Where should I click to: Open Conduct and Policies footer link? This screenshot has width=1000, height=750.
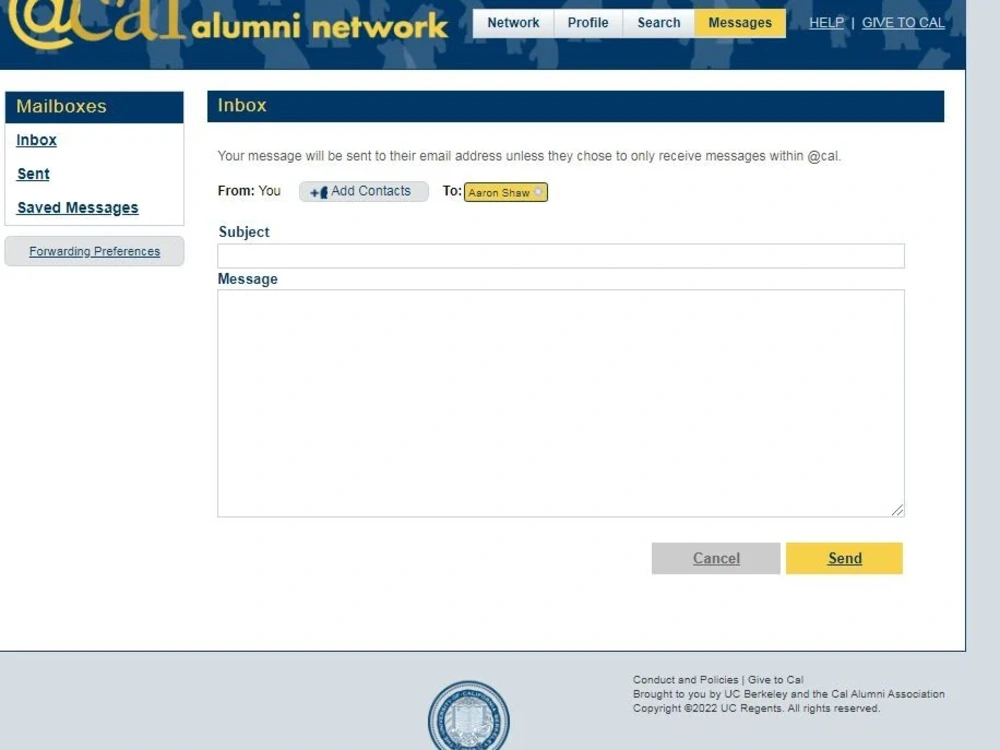(685, 680)
